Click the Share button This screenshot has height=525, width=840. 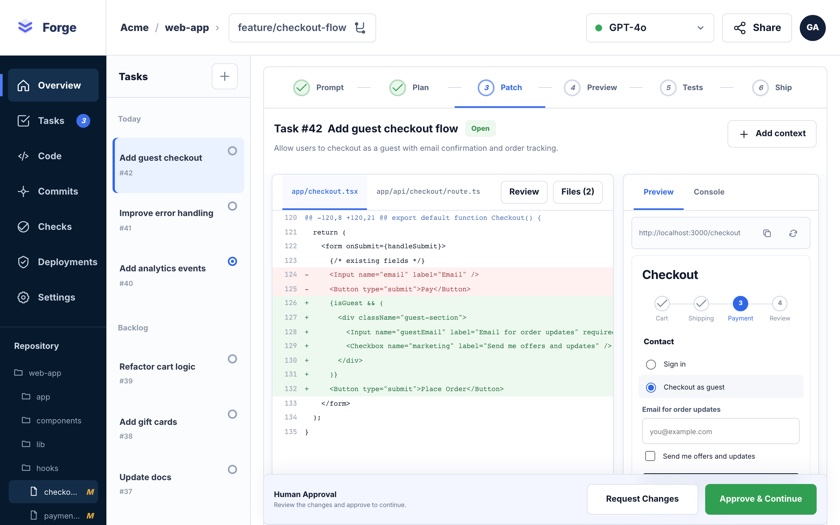757,28
